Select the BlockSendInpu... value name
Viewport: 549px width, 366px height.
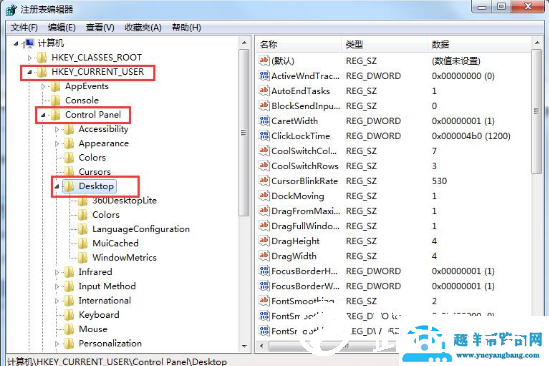pos(306,106)
